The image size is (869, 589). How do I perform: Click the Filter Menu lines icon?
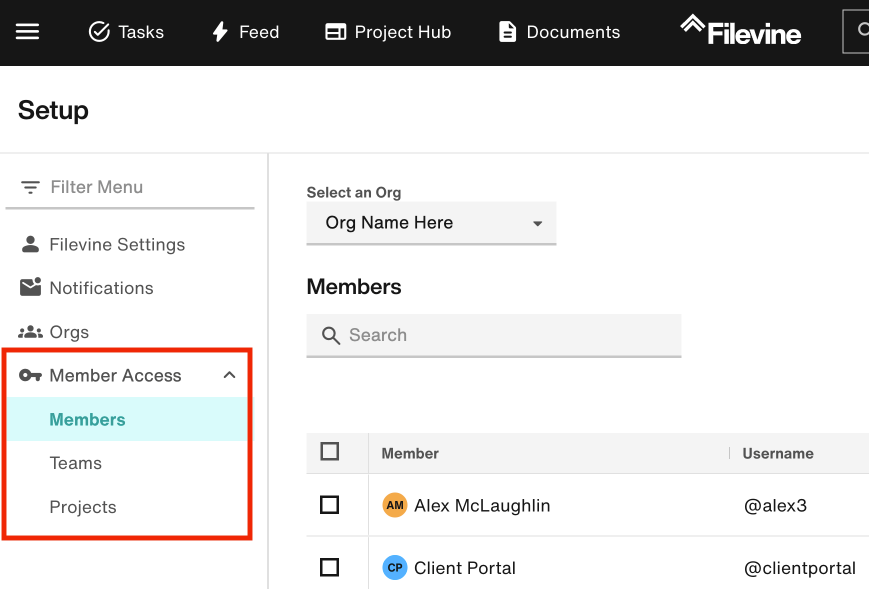click(30, 187)
